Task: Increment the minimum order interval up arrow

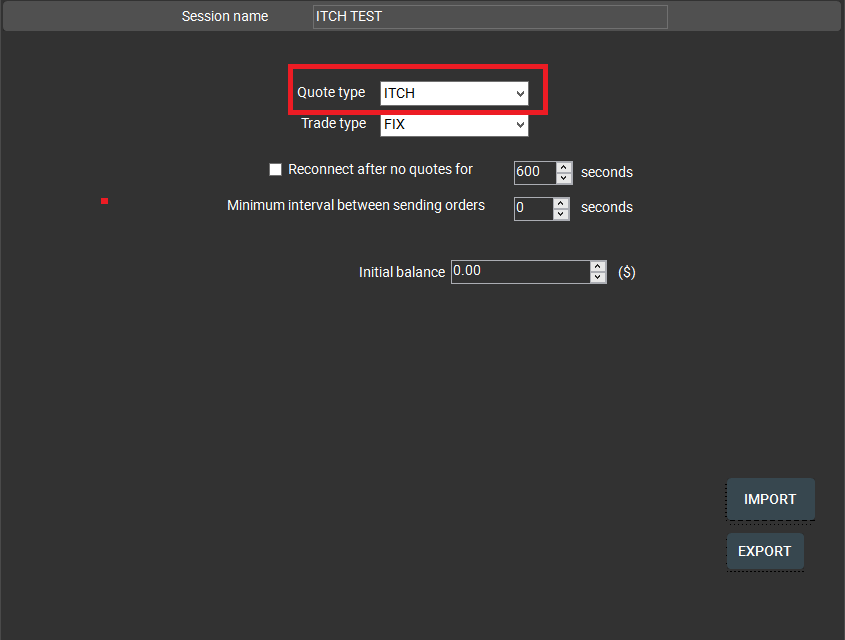Action: pos(561,203)
